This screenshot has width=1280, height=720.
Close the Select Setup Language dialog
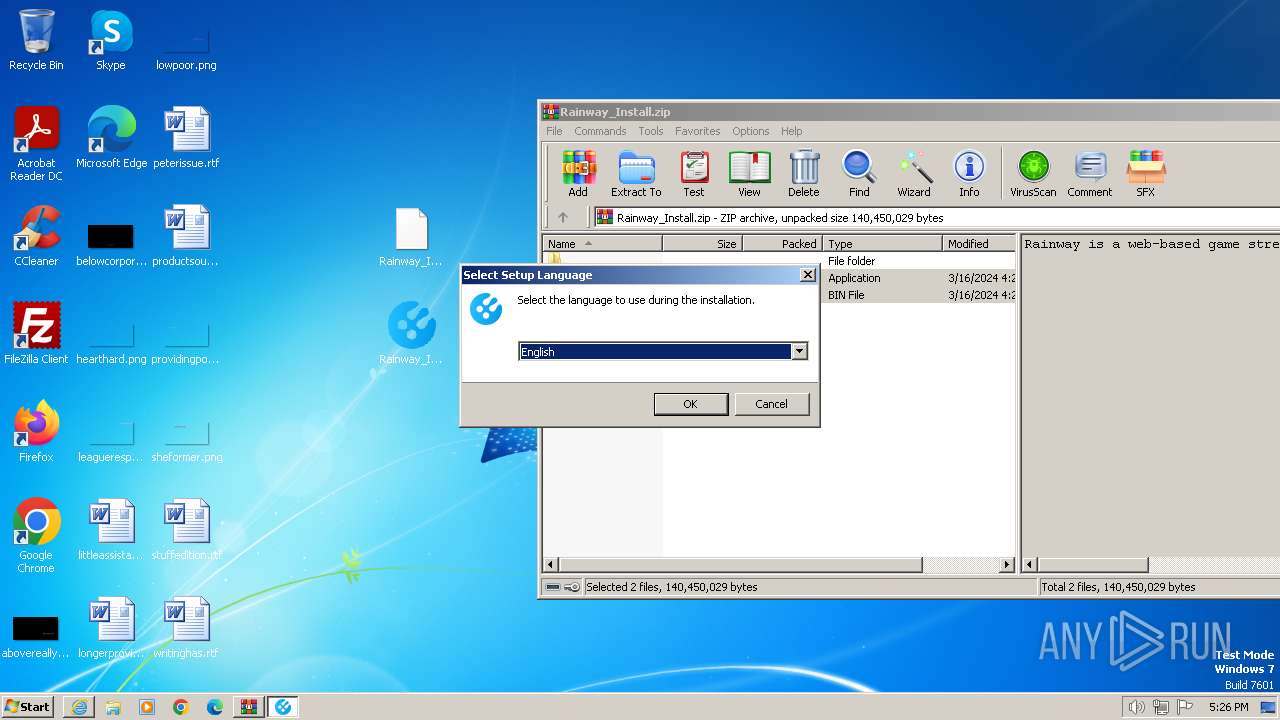pos(808,275)
